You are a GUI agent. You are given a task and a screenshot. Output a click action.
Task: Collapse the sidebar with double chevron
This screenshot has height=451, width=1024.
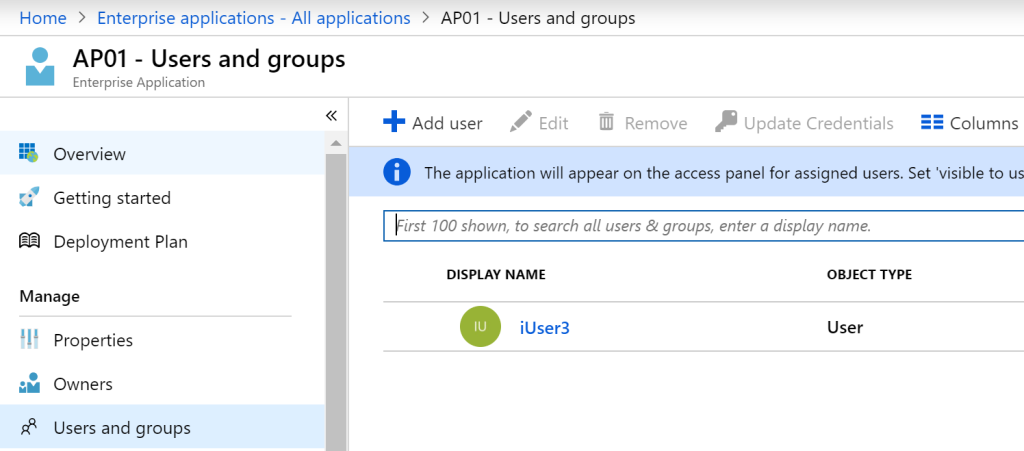[x=331, y=116]
